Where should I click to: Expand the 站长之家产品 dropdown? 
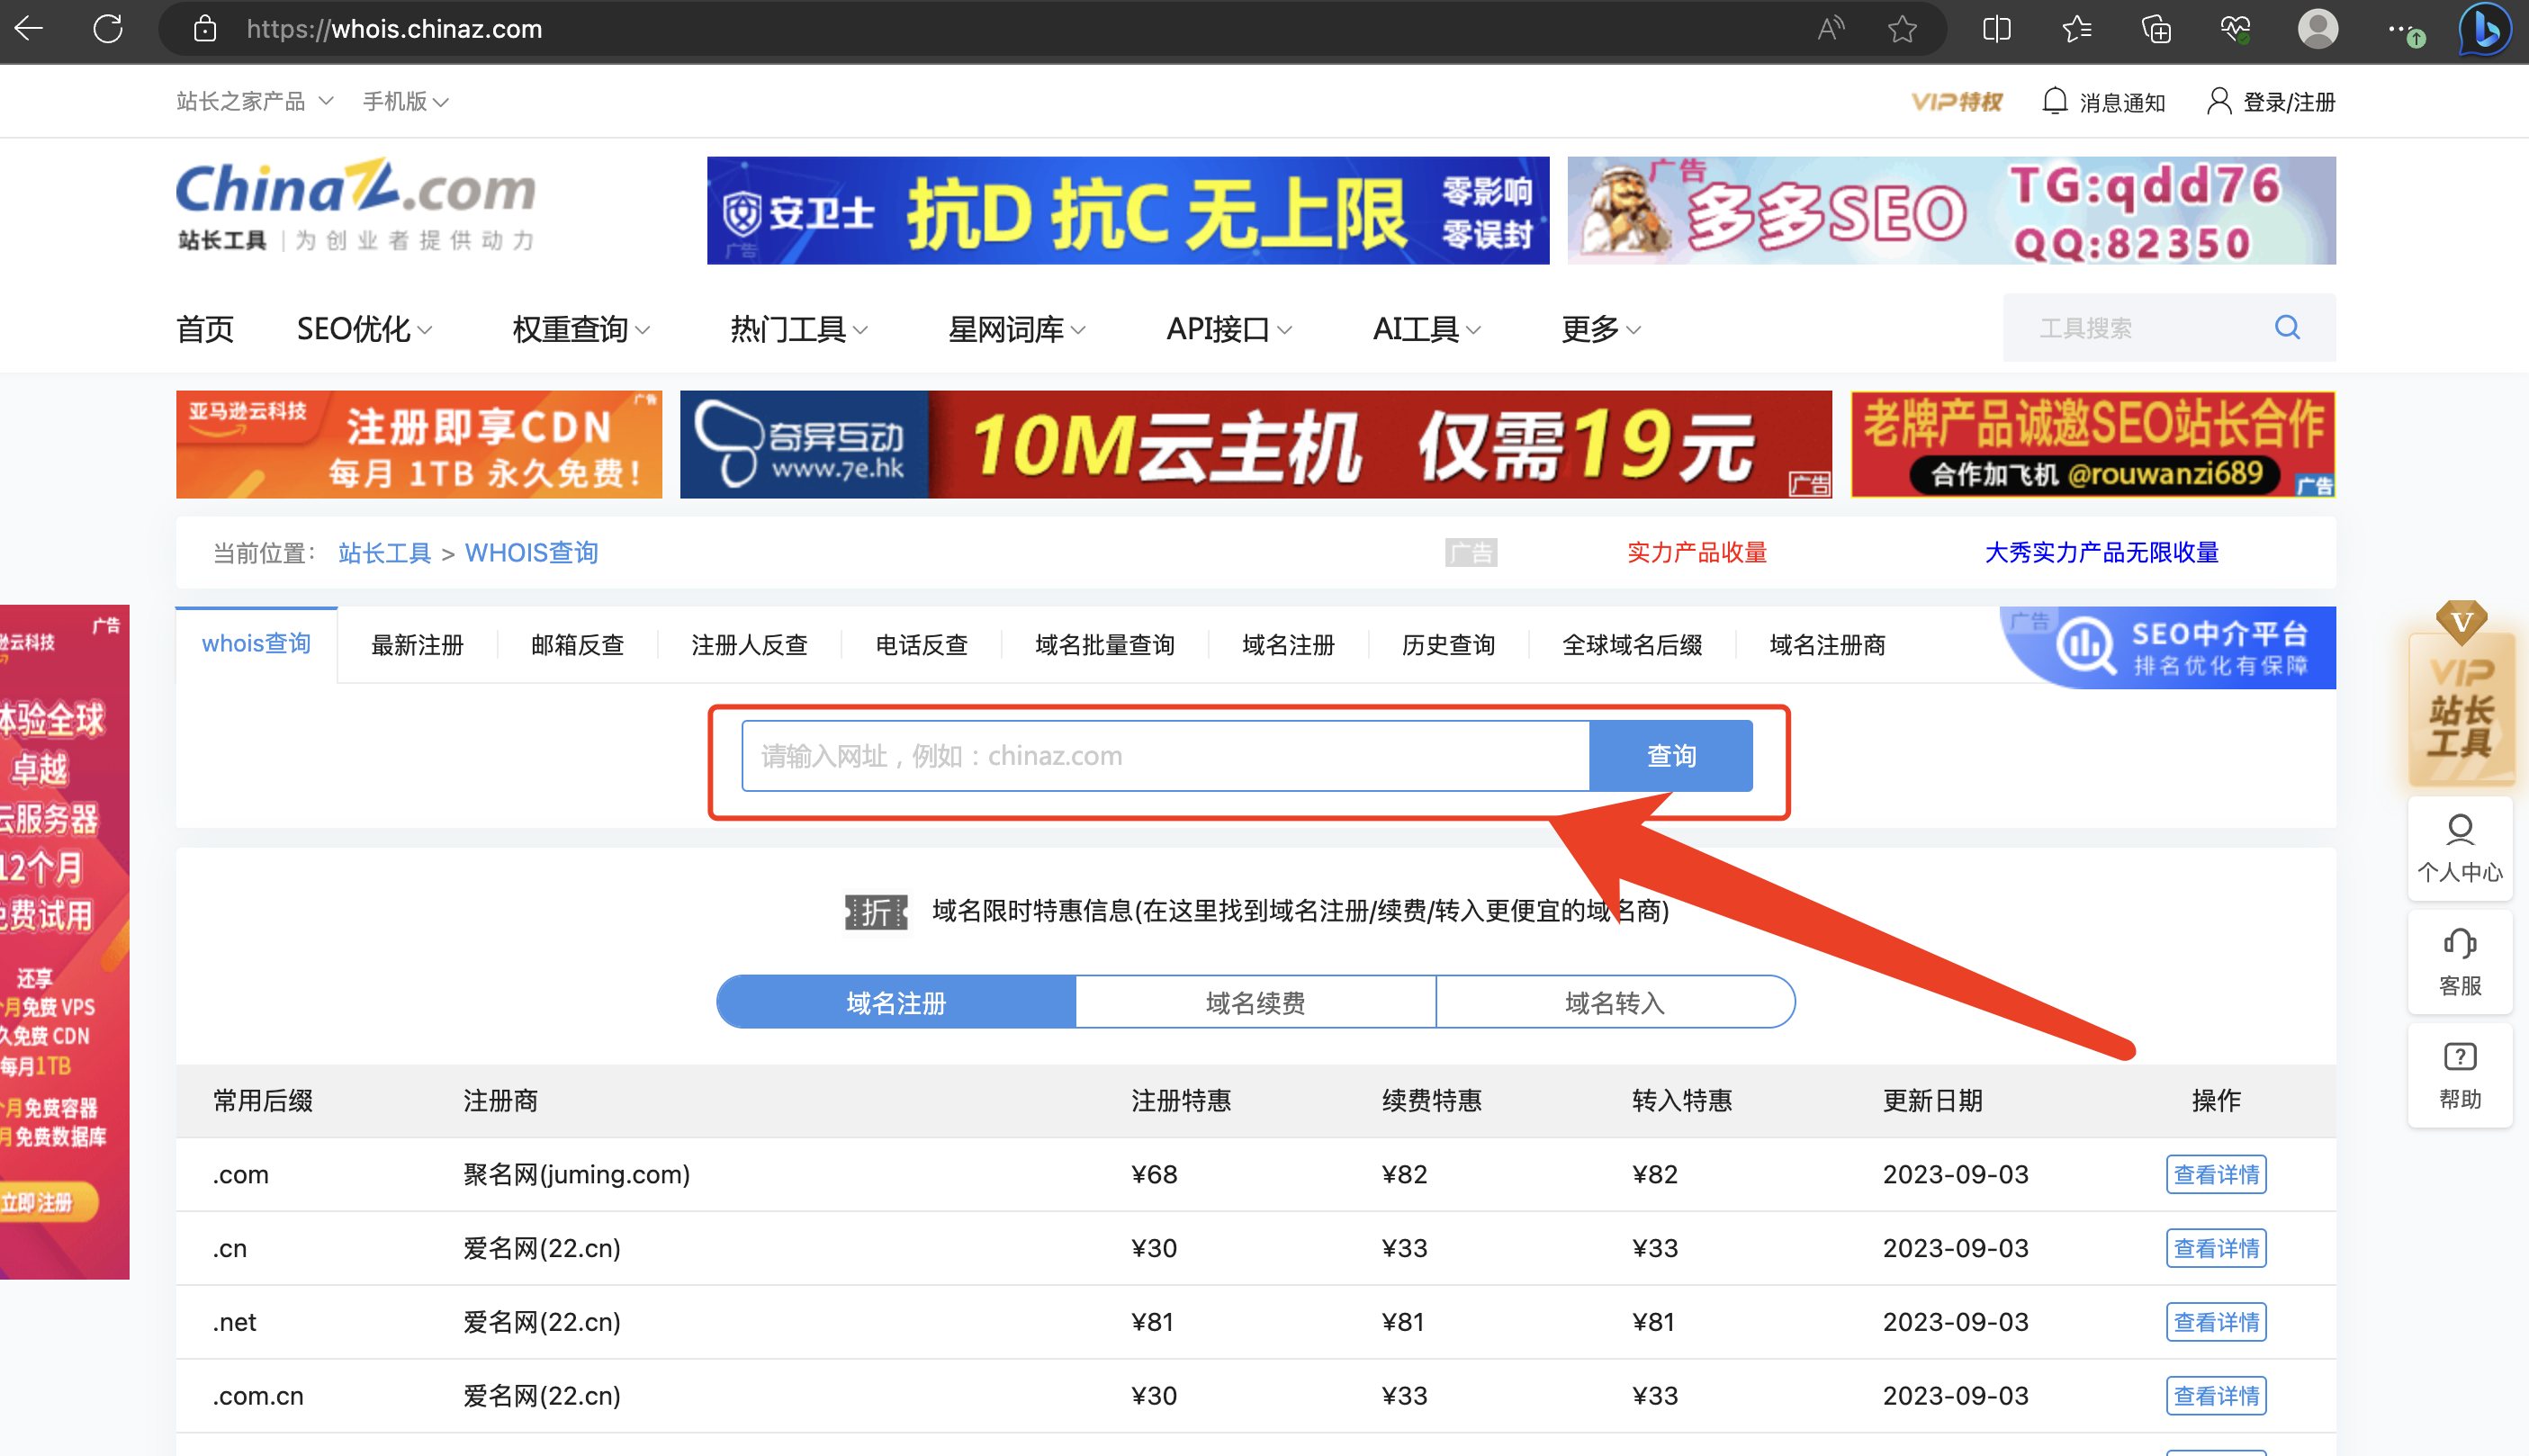click(254, 101)
